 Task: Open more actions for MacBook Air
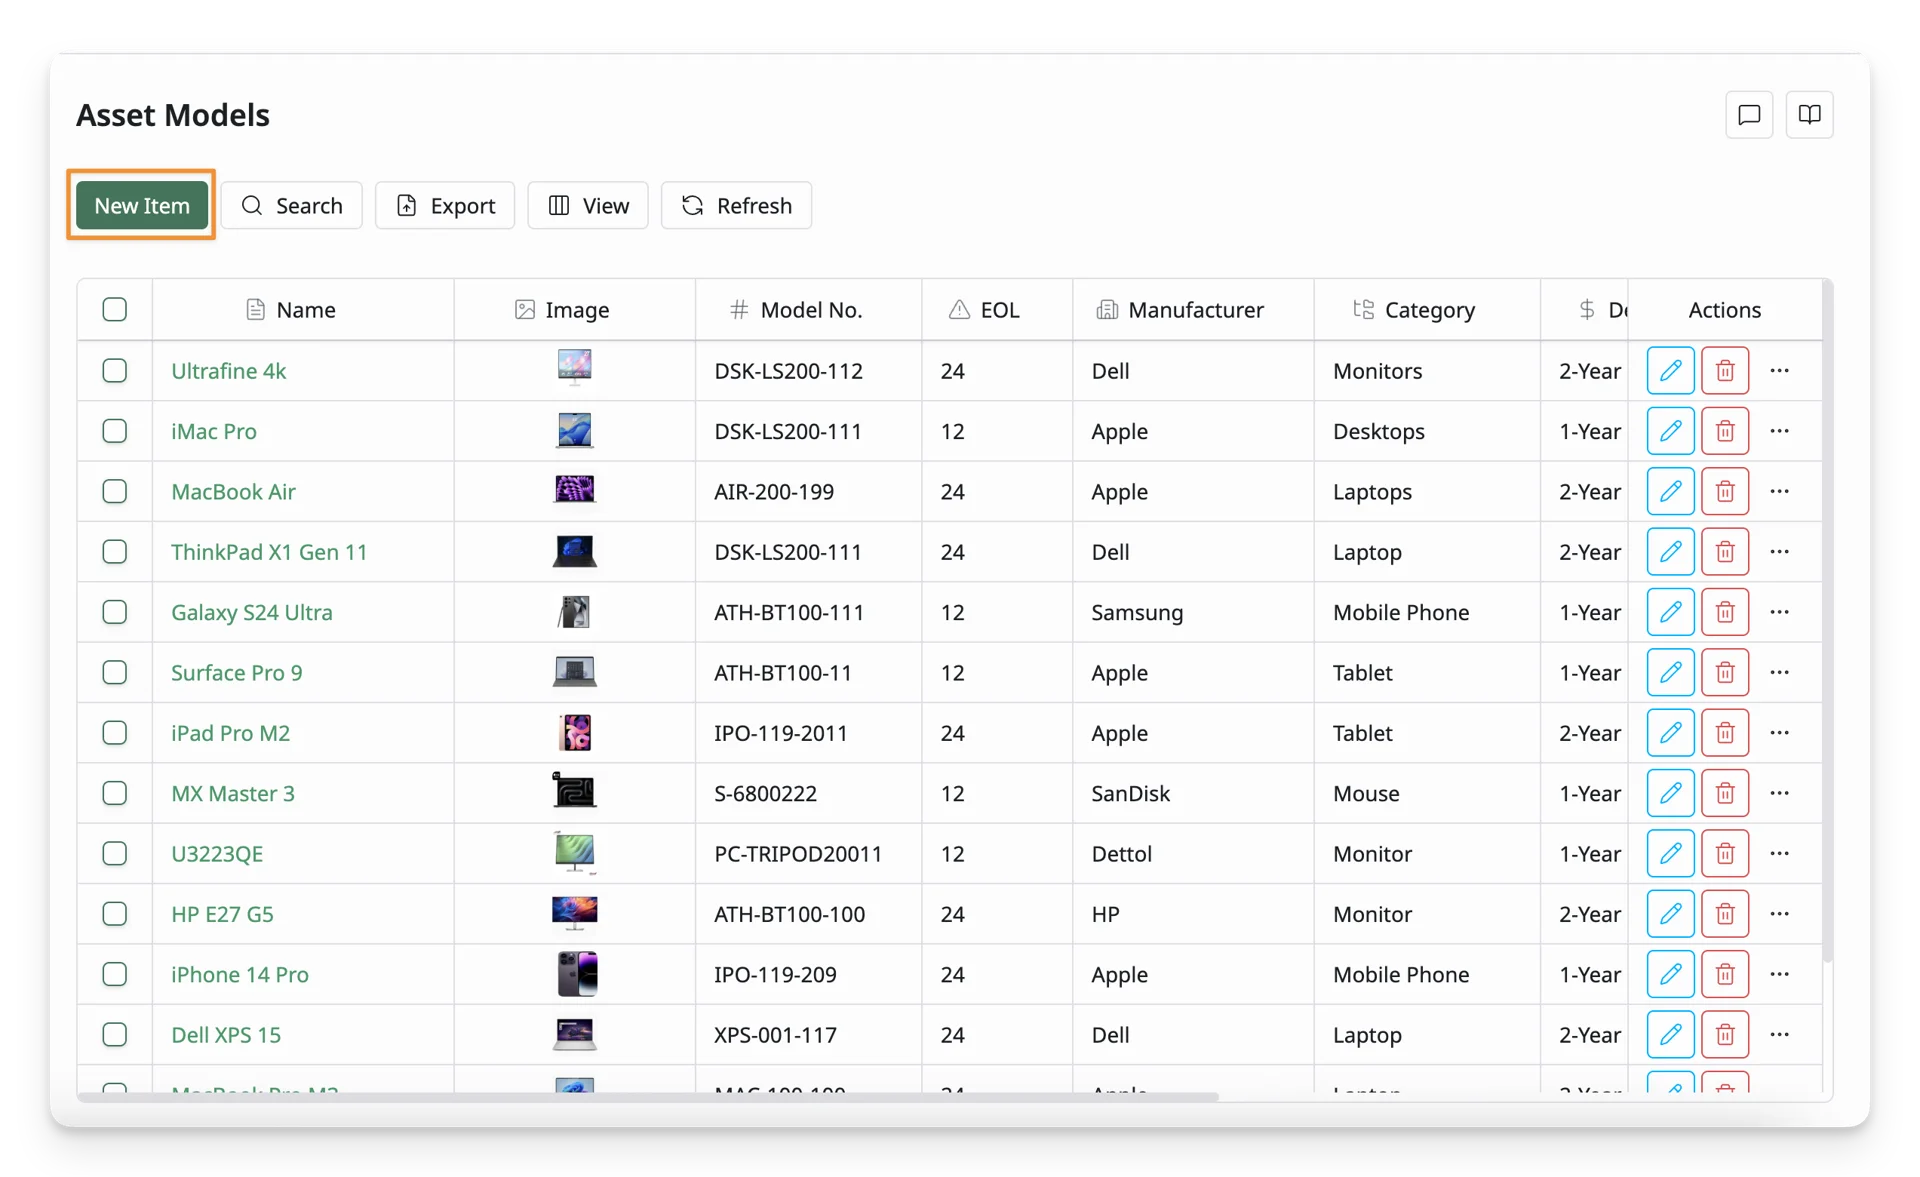1779,491
